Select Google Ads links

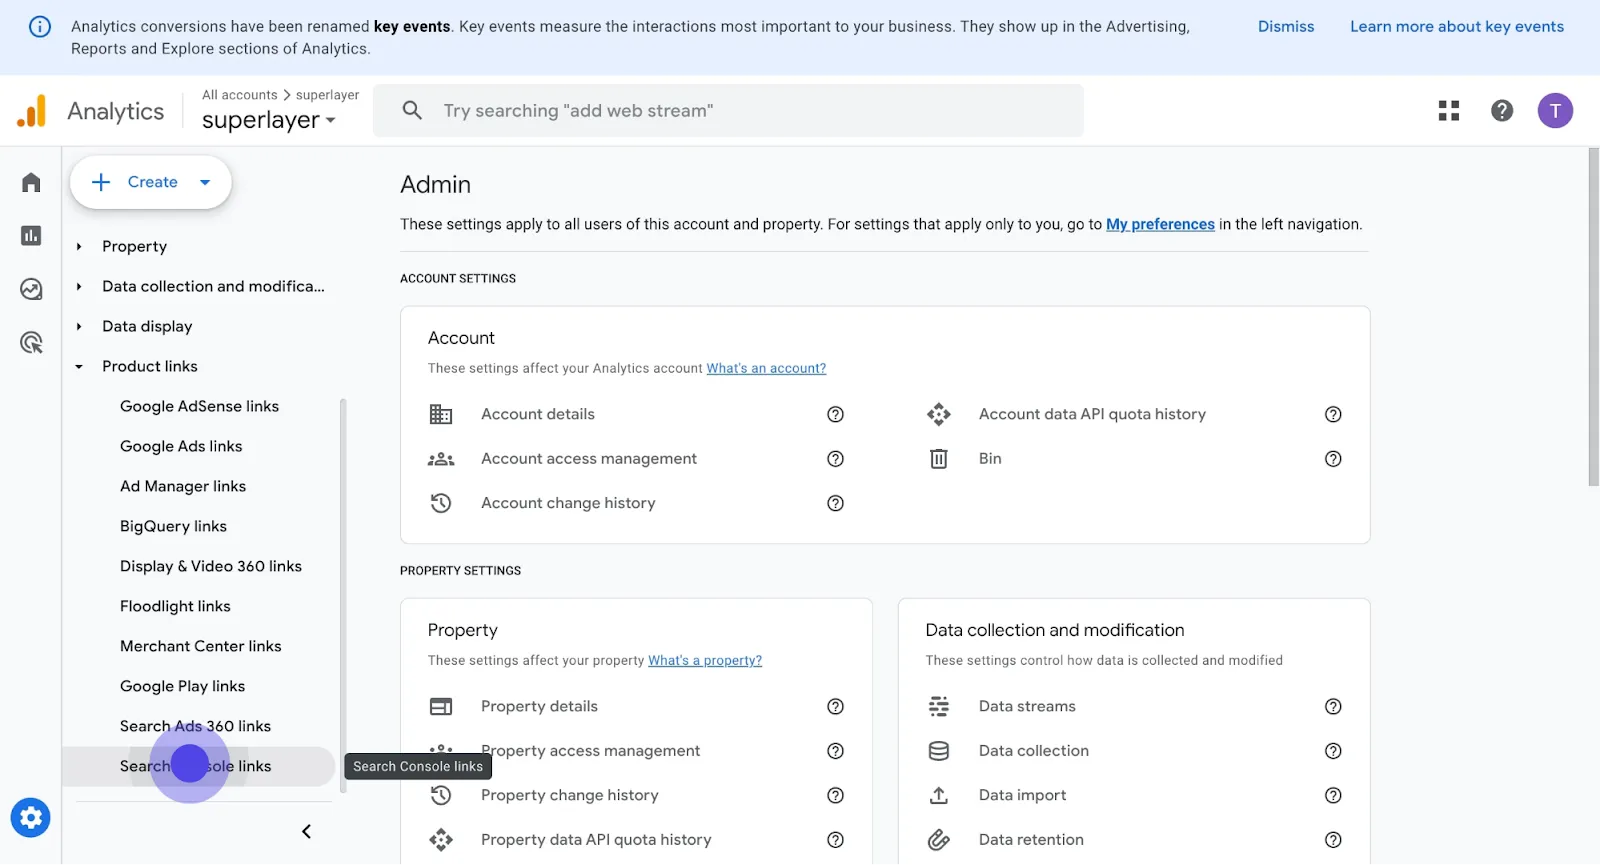pos(181,447)
